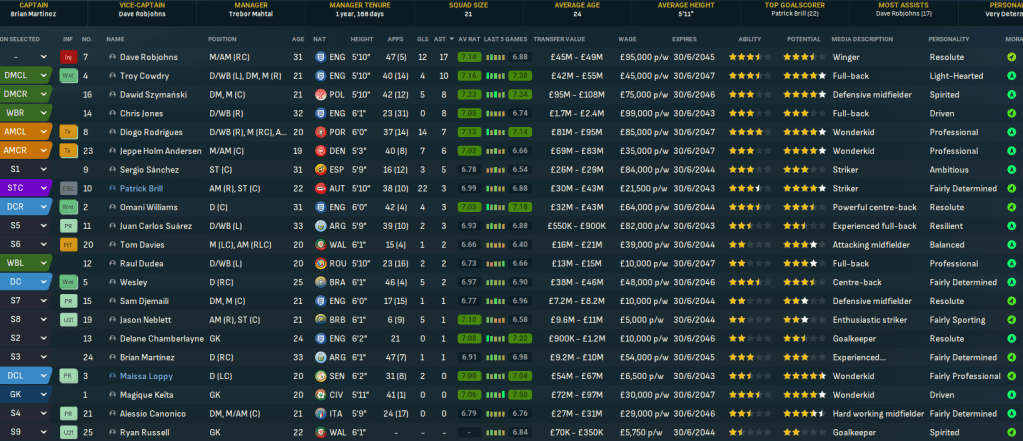
Task: Click the England flag icon for Chris Jones
Action: [320, 113]
